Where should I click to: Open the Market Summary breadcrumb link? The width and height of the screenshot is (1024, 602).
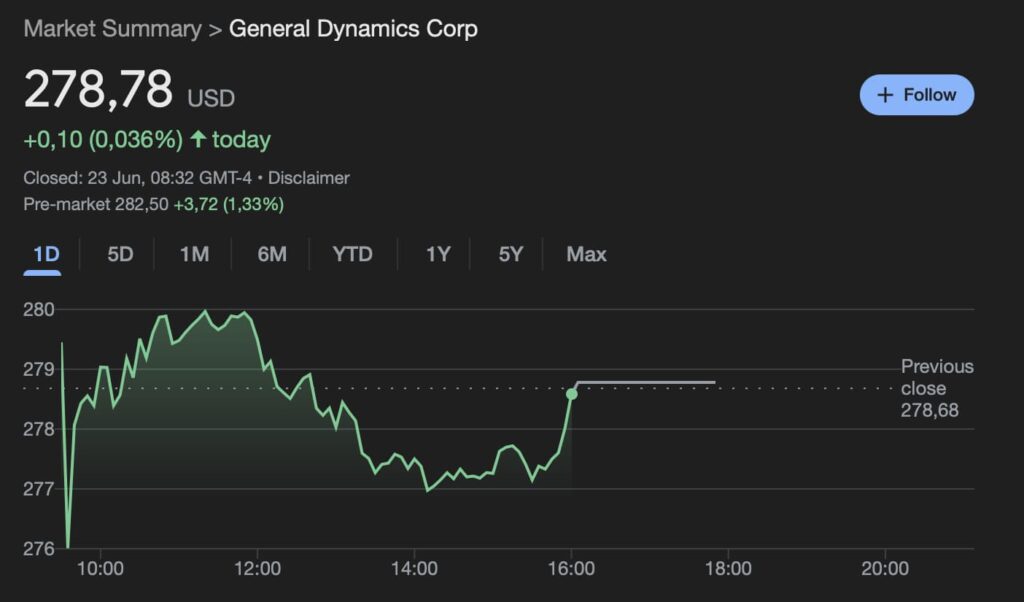(x=112, y=29)
